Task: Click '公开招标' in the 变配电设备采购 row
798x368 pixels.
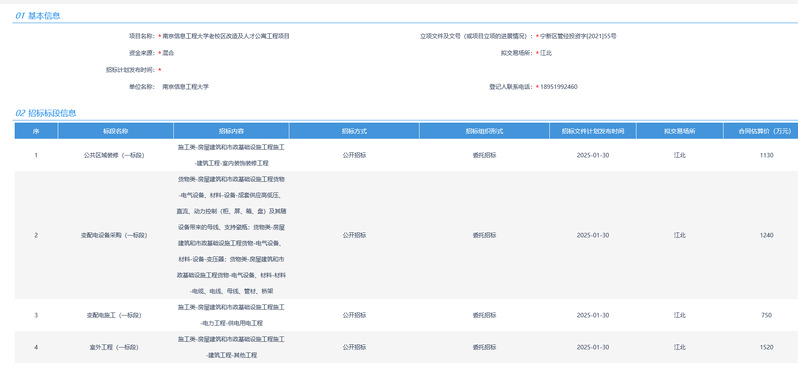Action: (354, 235)
